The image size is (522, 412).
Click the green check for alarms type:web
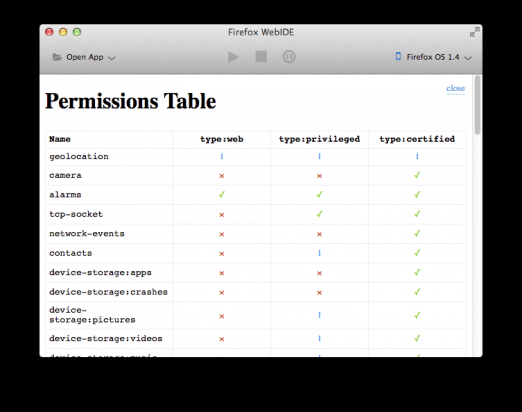pyautogui.click(x=222, y=194)
